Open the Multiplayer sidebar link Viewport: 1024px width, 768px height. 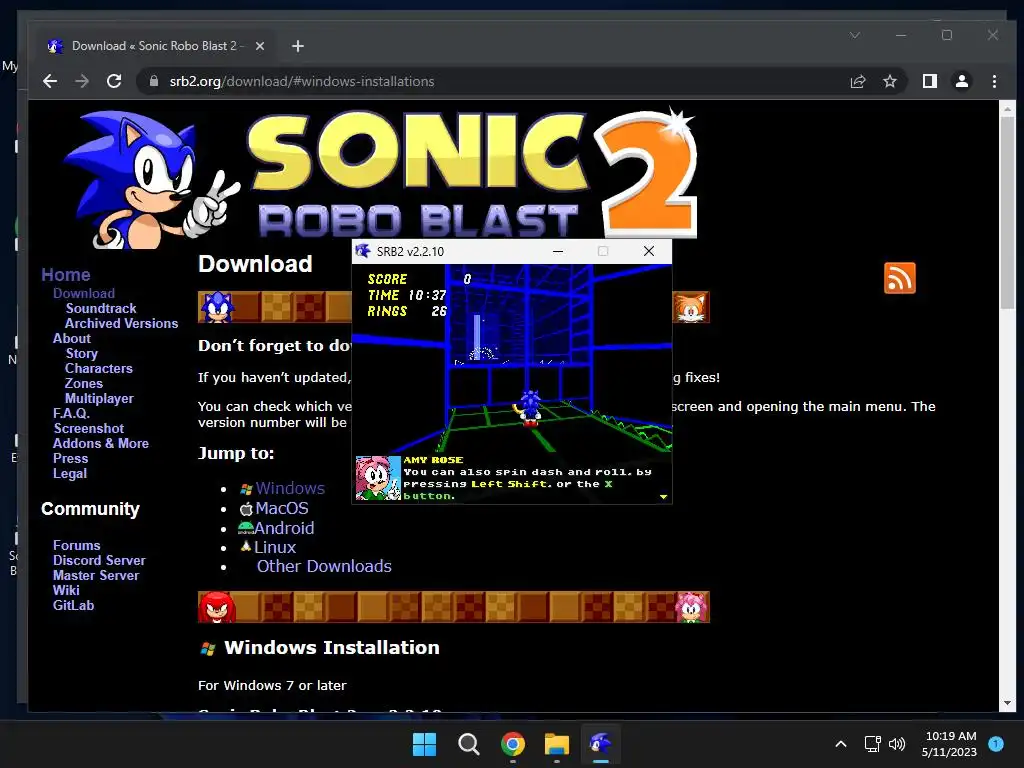pyautogui.click(x=99, y=398)
